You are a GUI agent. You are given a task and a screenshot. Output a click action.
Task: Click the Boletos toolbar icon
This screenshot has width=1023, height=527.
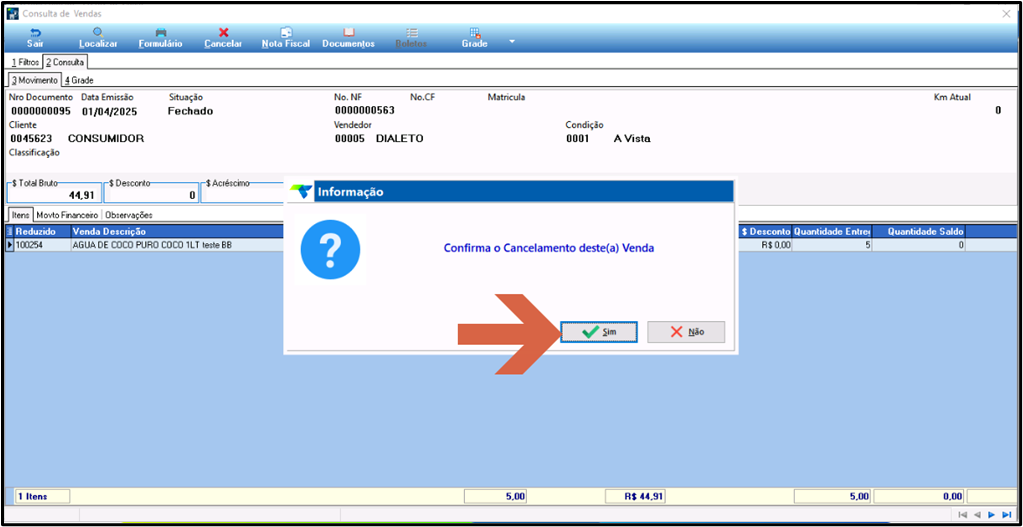pyautogui.click(x=411, y=38)
